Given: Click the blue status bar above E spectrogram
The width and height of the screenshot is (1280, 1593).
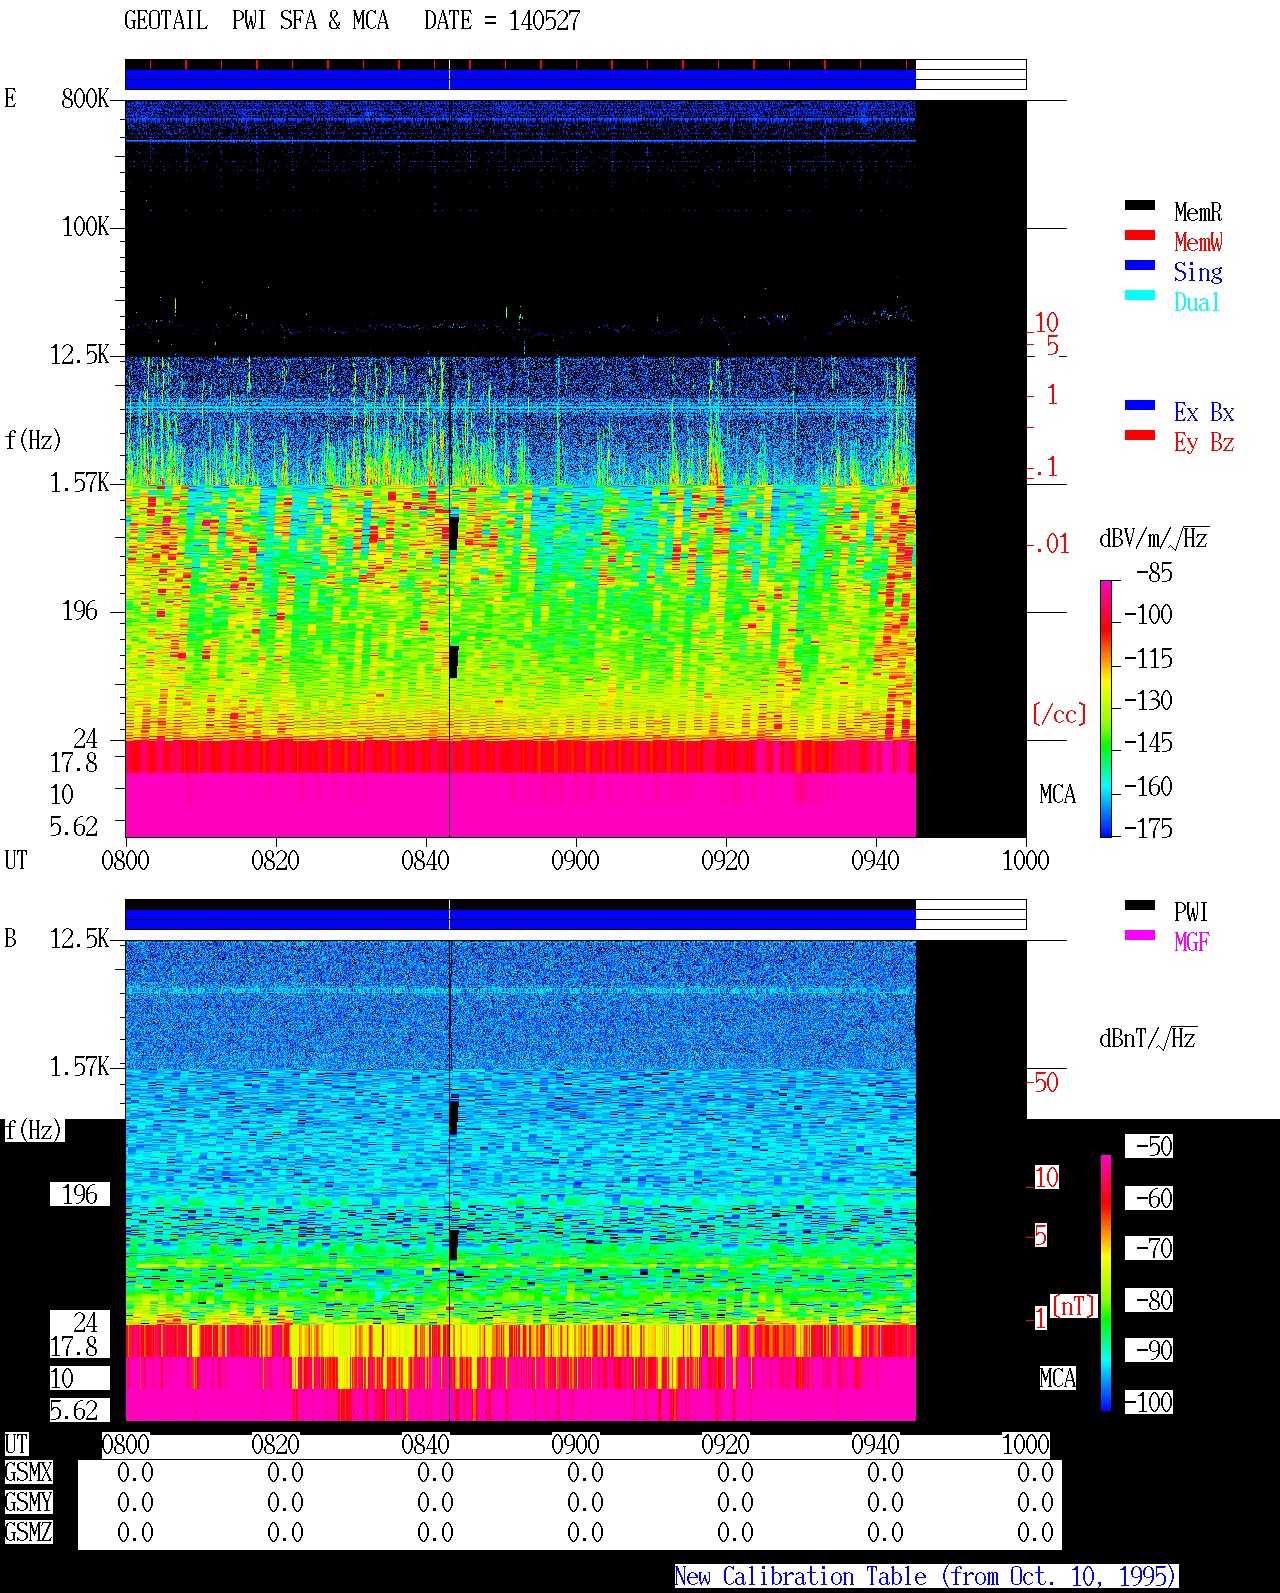Looking at the screenshot, I should tap(520, 78).
